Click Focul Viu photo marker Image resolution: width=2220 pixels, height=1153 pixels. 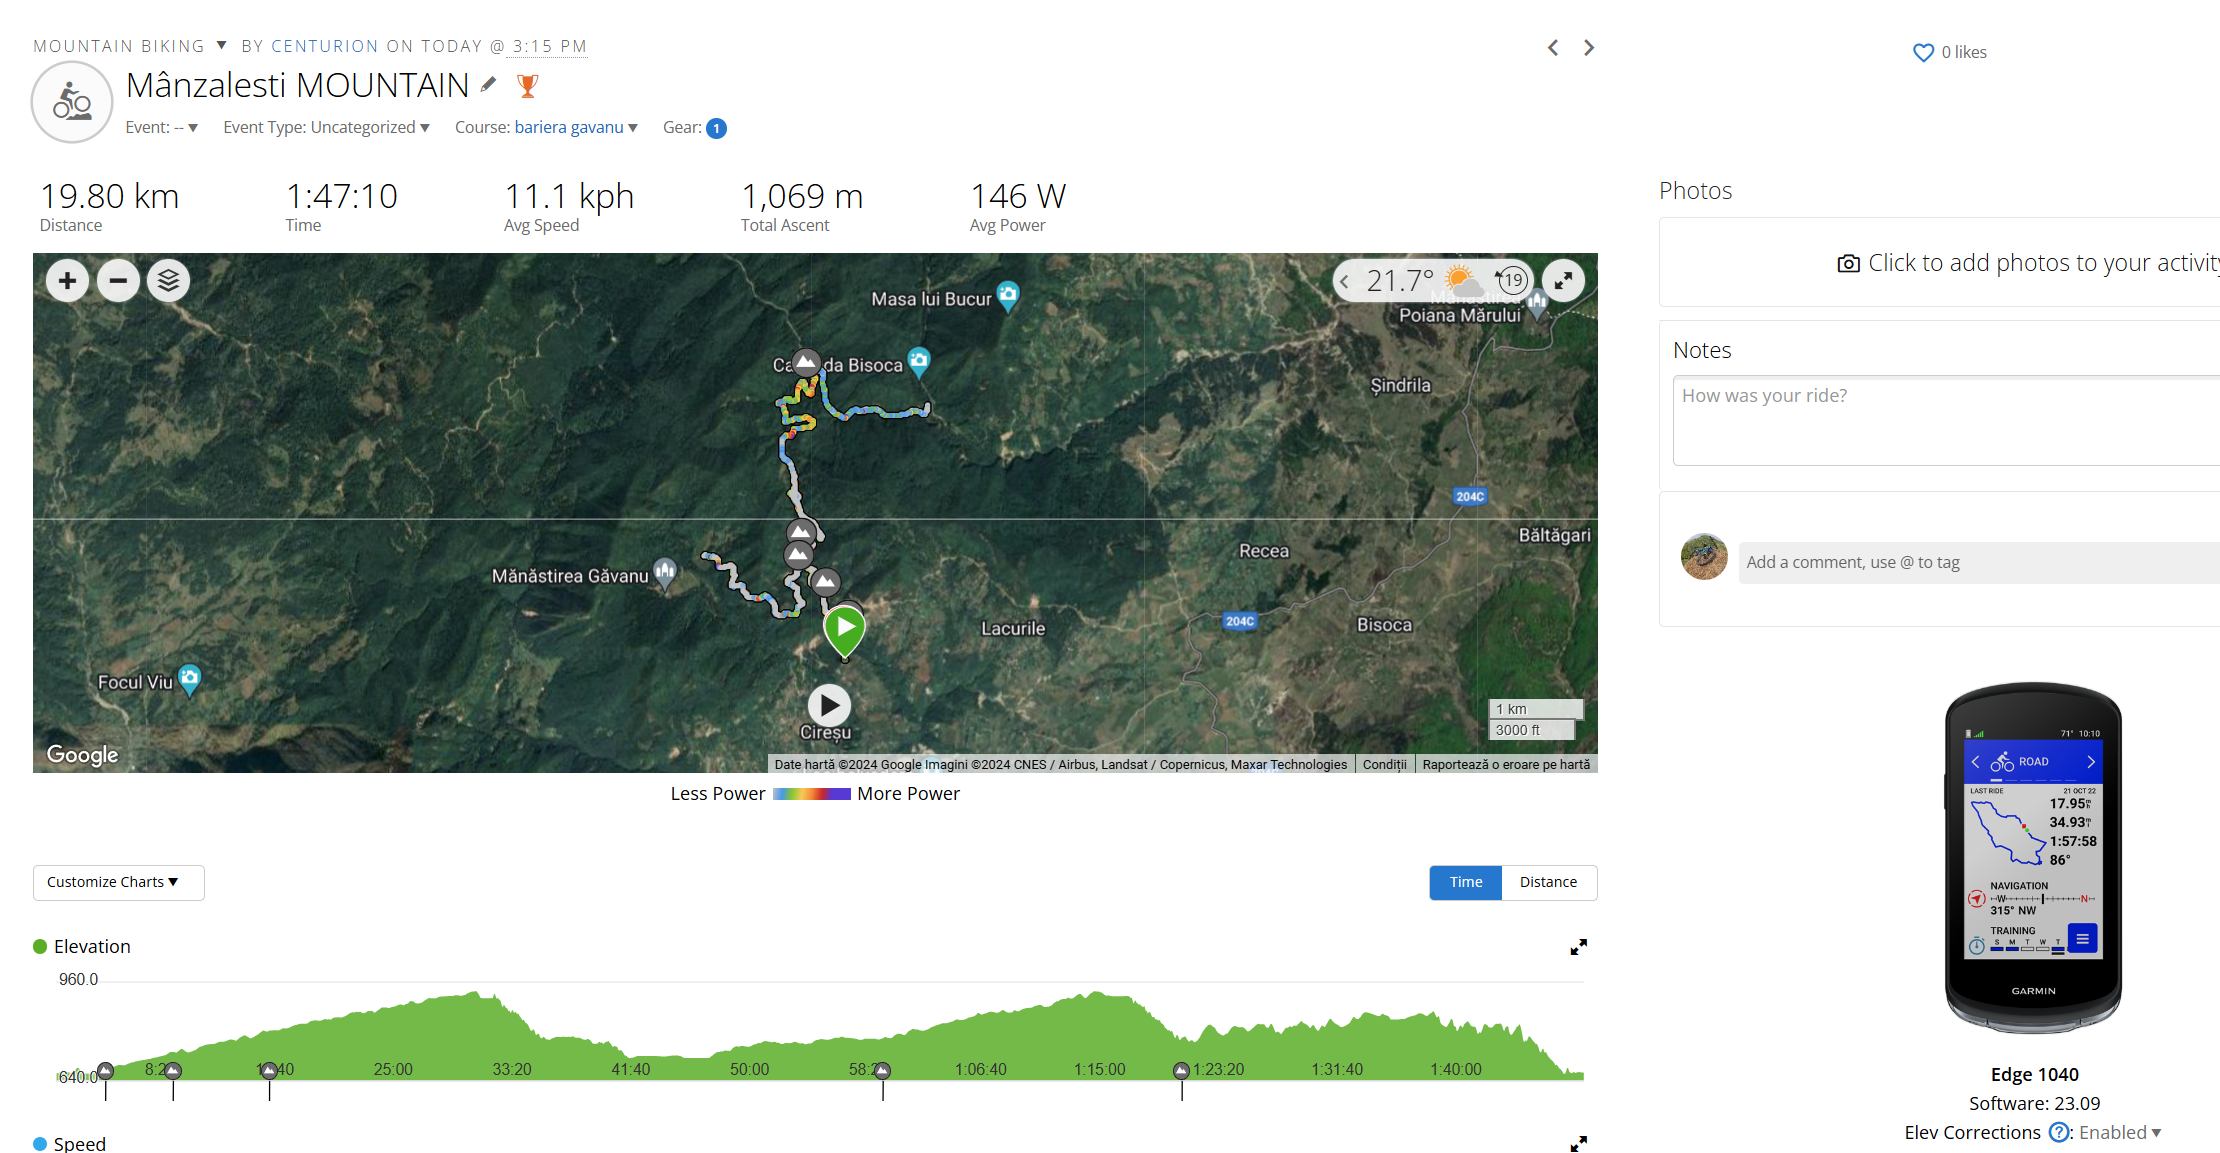[x=189, y=679]
